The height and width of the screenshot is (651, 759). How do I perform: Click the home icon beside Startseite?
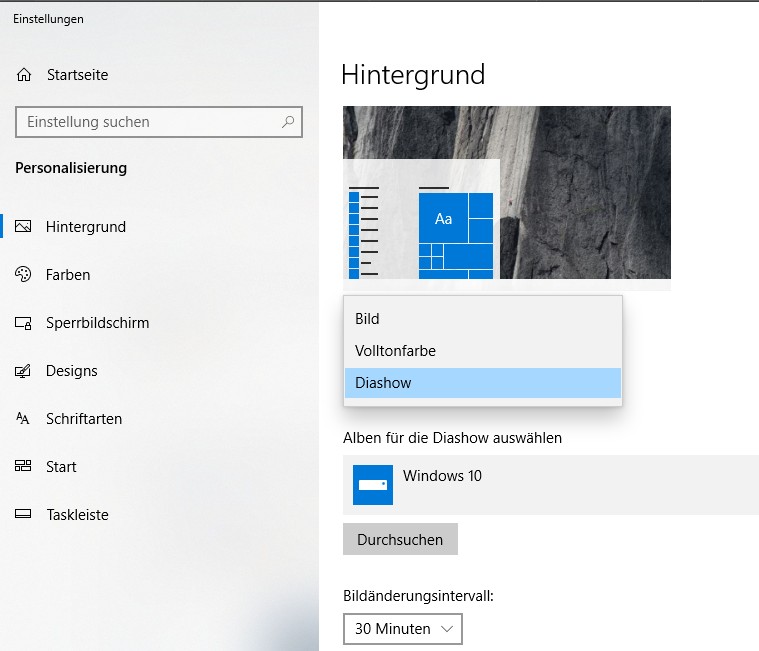pos(24,75)
